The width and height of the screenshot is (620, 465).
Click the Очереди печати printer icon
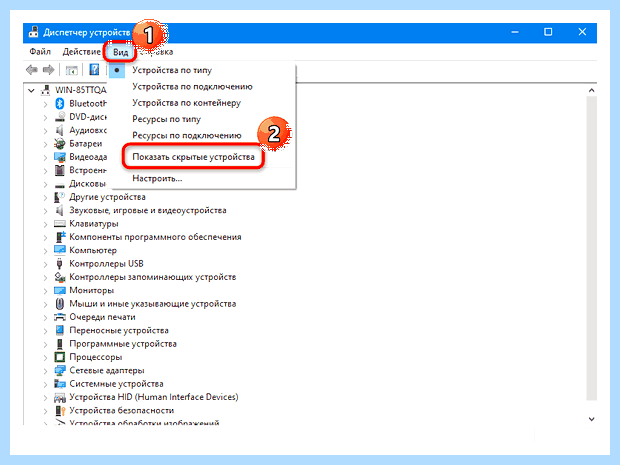(x=60, y=317)
